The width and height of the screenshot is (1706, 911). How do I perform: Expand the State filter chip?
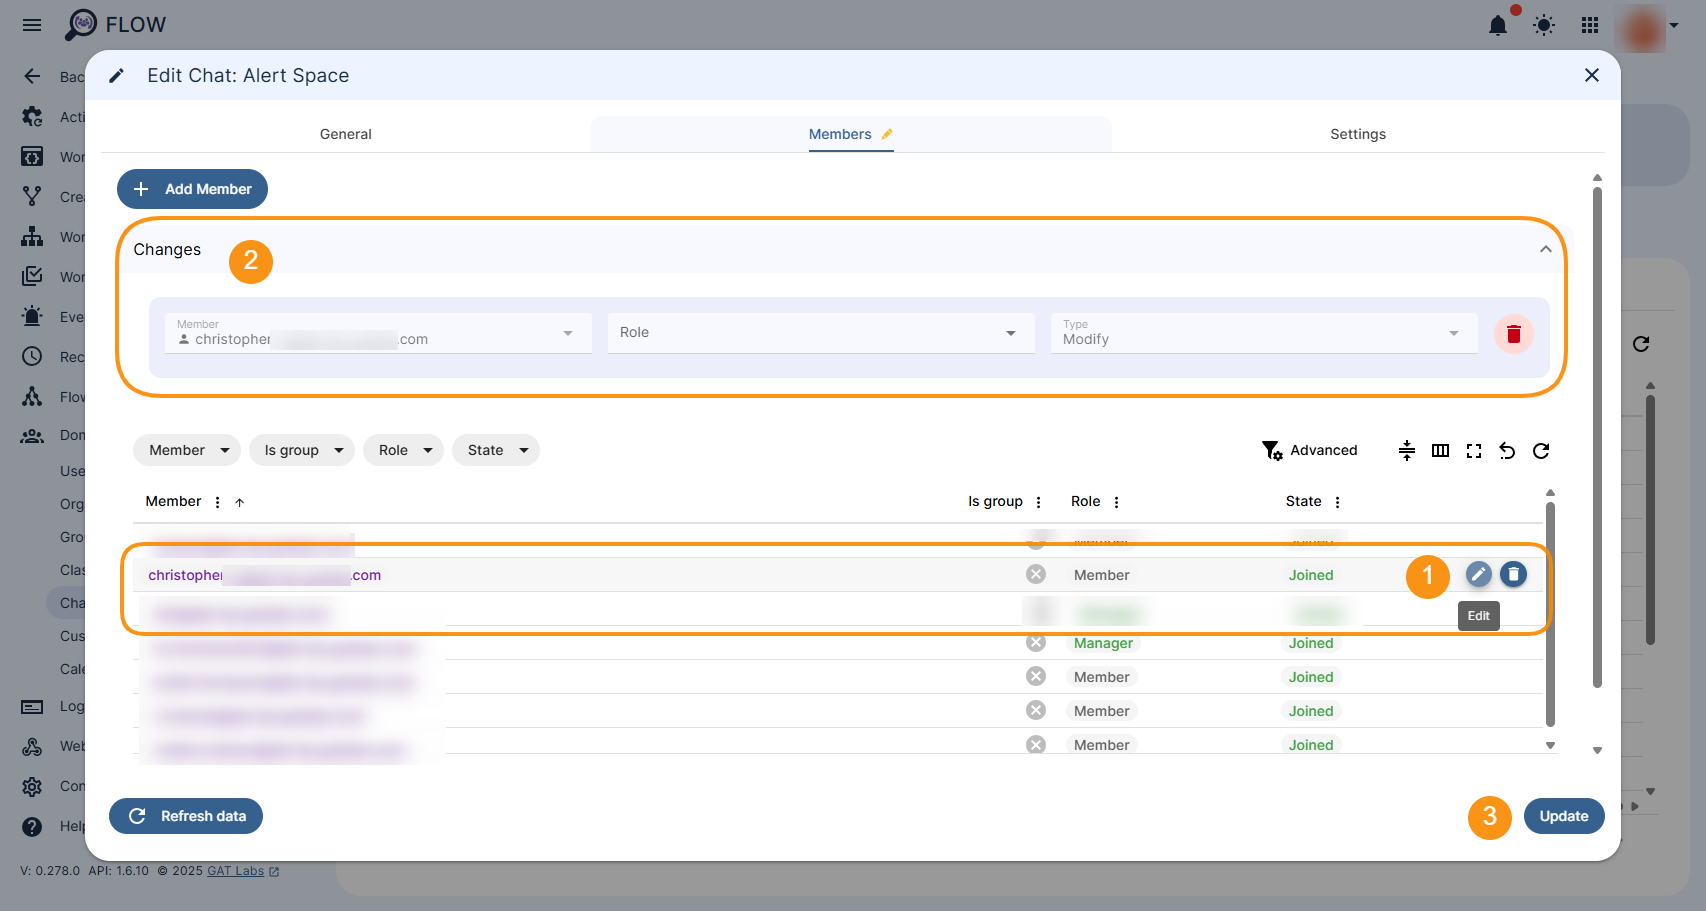click(x=496, y=450)
